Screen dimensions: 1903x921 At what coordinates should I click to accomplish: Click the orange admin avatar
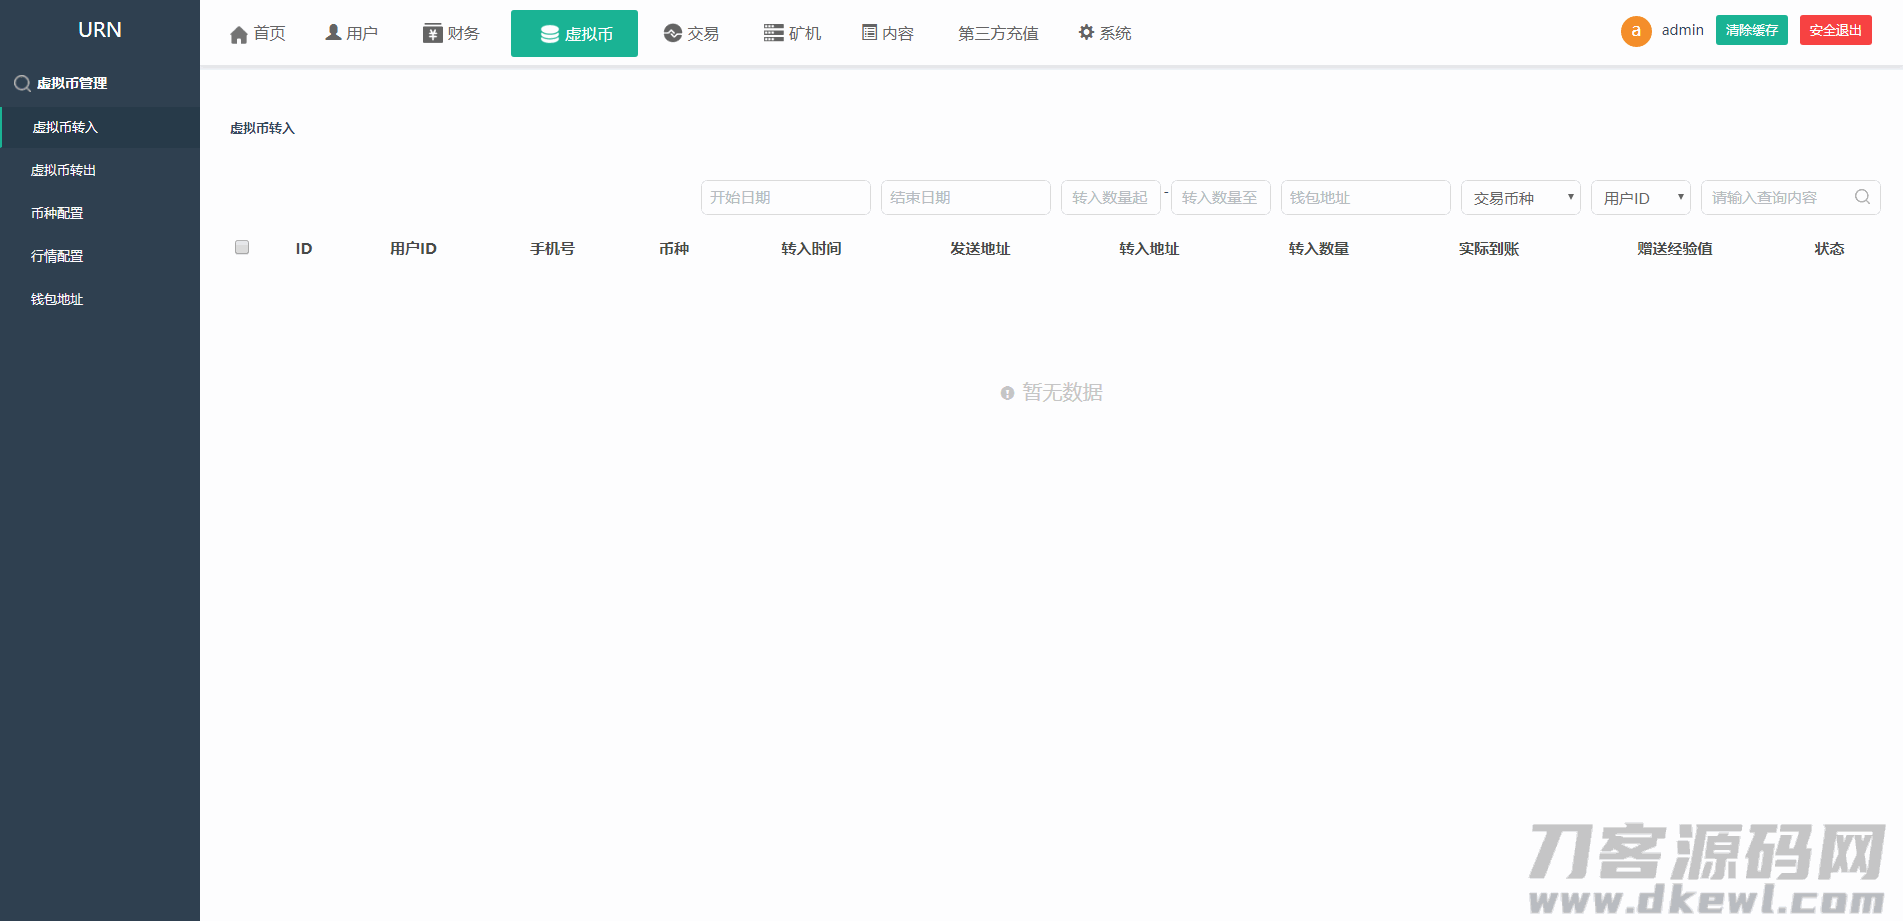click(x=1636, y=31)
